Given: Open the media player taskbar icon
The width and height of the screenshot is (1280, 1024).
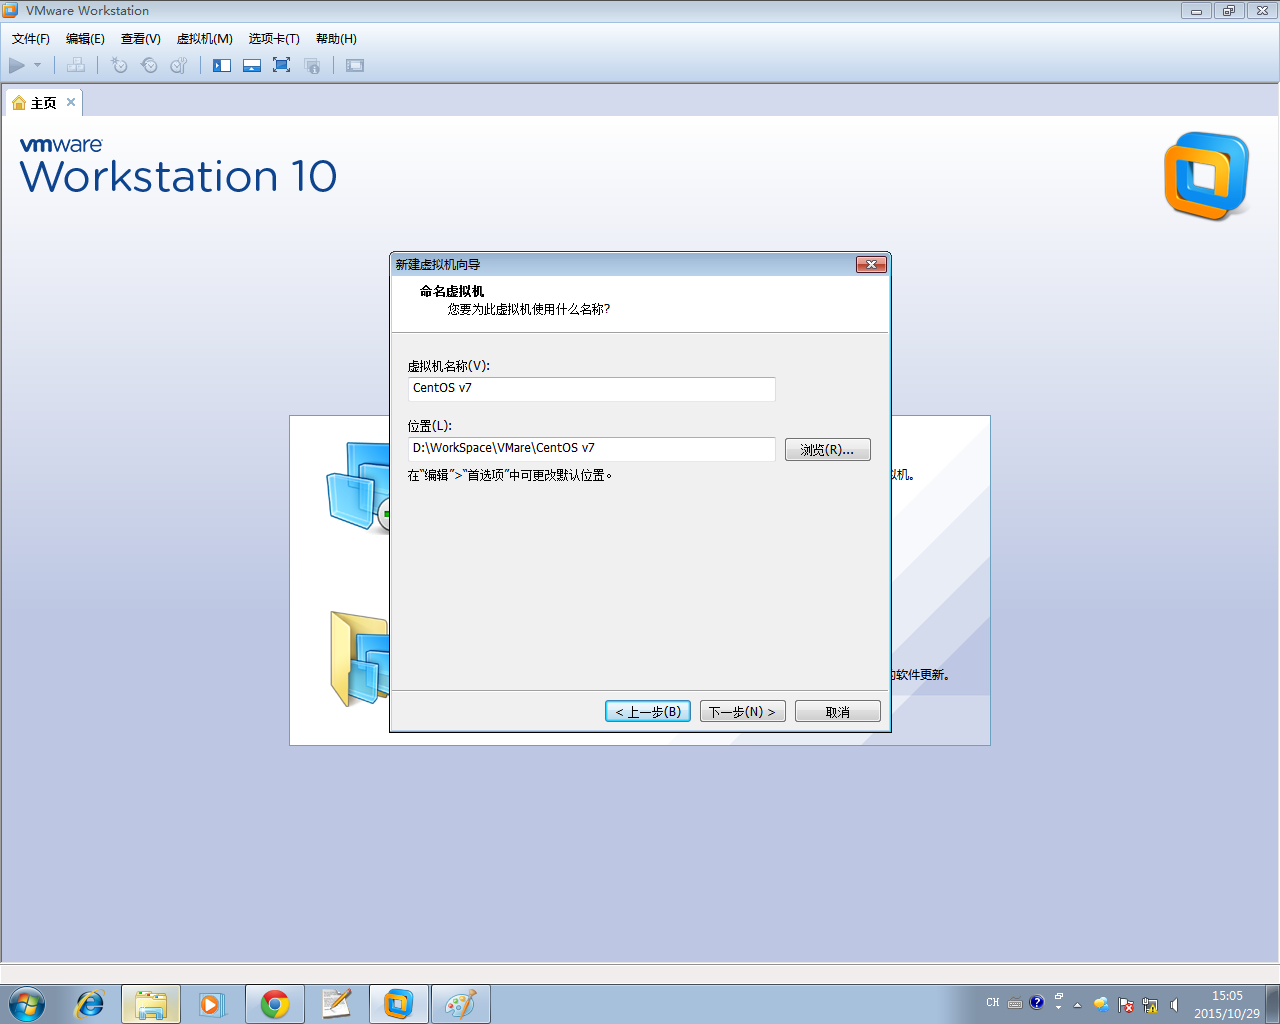Looking at the screenshot, I should [x=212, y=1004].
